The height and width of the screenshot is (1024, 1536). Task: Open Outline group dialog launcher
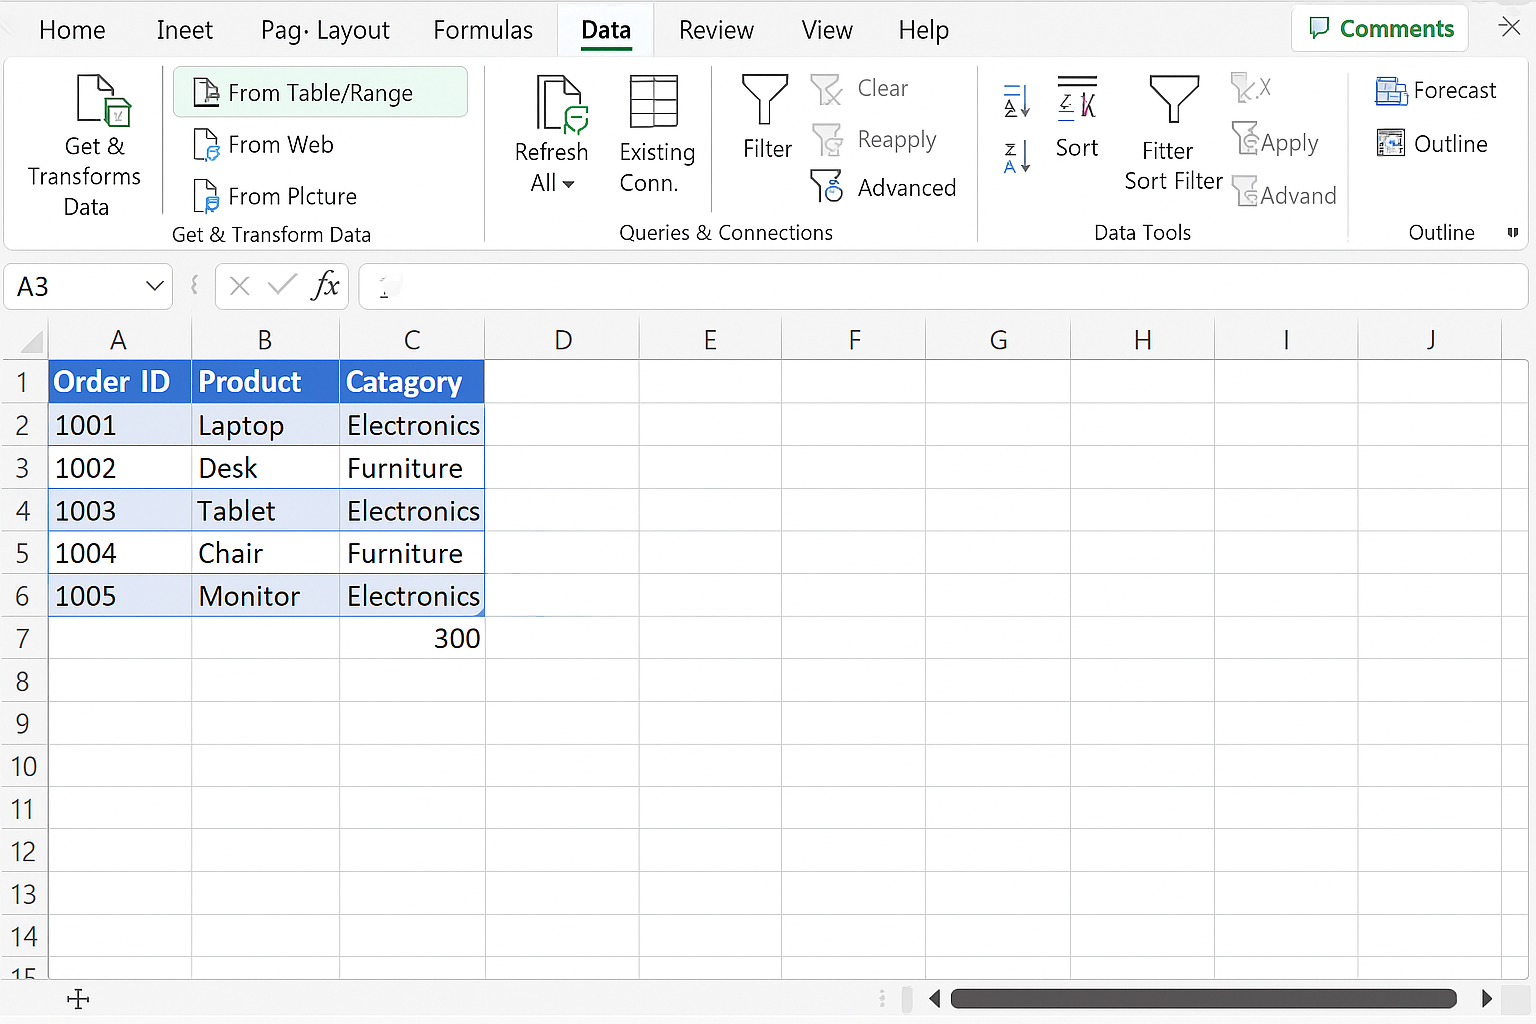[x=1513, y=233]
